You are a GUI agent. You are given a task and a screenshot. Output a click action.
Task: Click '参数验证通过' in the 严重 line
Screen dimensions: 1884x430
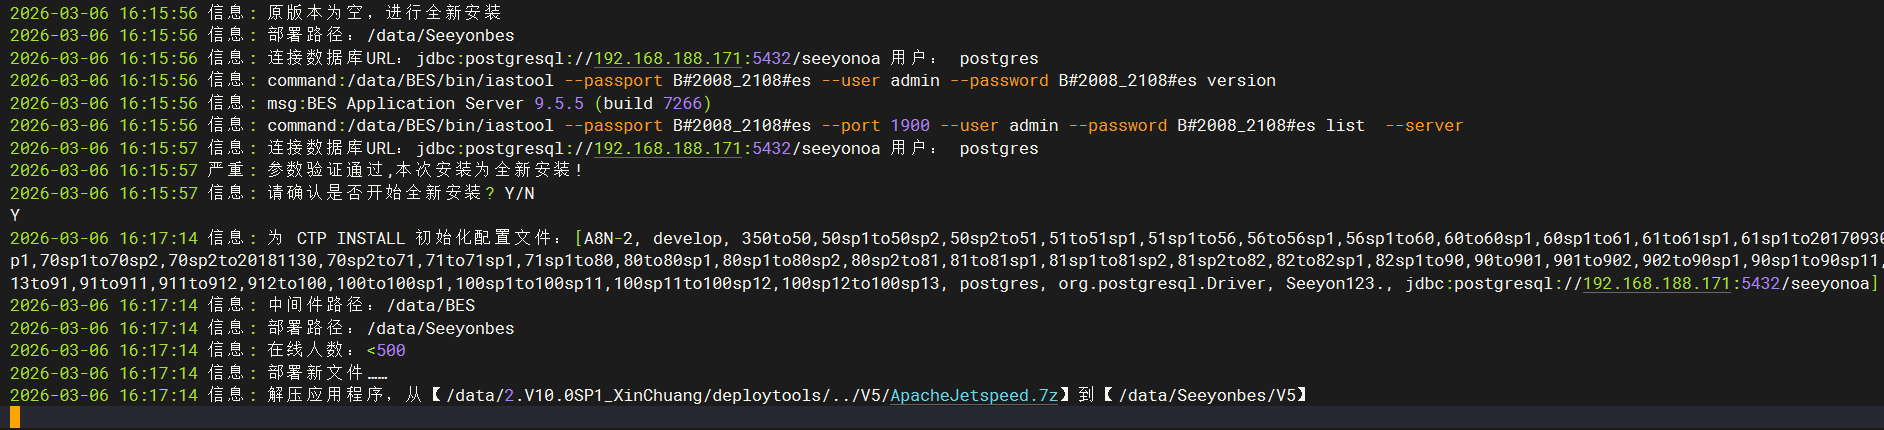click(x=325, y=170)
